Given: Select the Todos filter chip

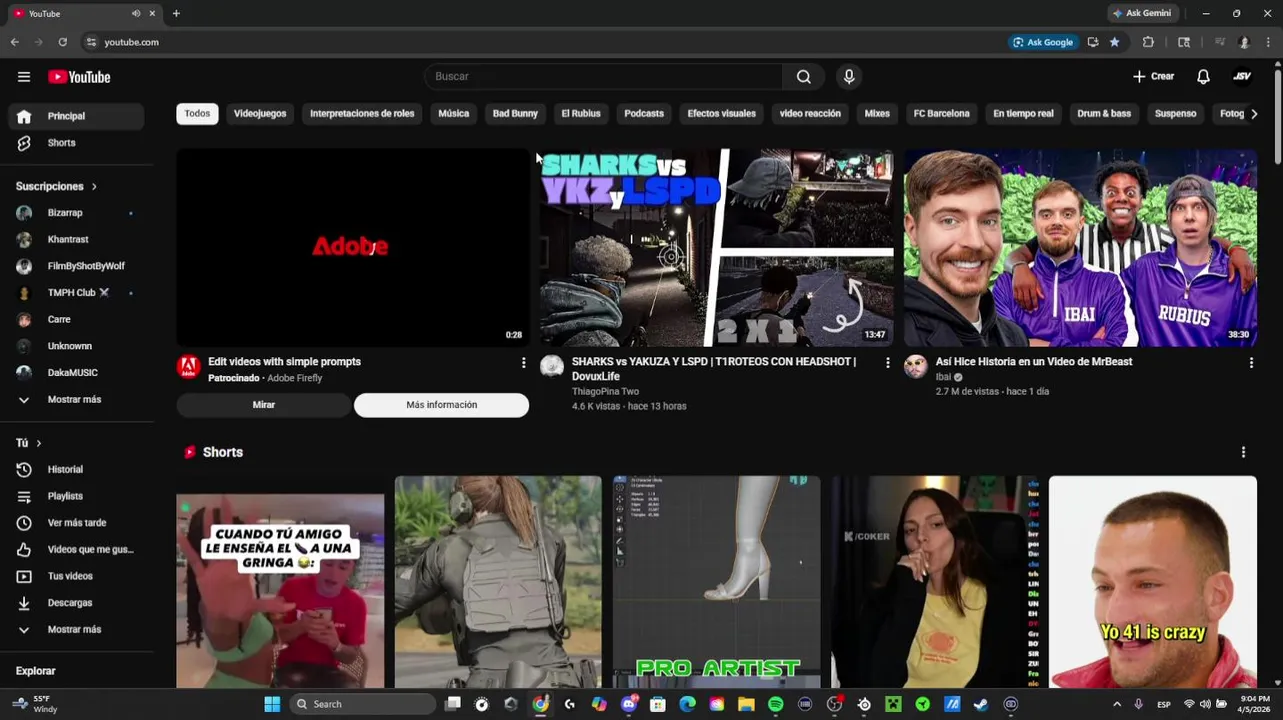Looking at the screenshot, I should (x=197, y=114).
